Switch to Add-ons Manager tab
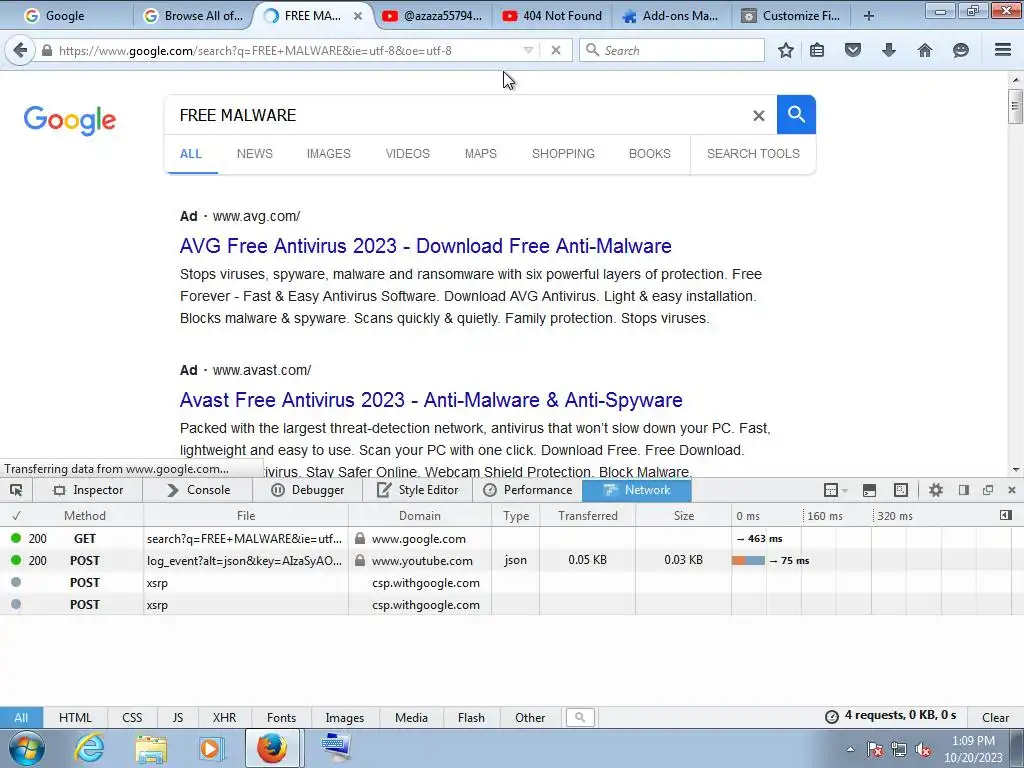 pyautogui.click(x=671, y=16)
